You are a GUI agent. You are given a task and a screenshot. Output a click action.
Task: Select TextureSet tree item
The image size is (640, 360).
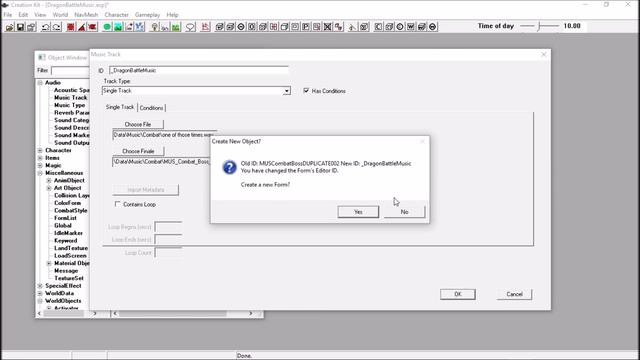(69, 278)
